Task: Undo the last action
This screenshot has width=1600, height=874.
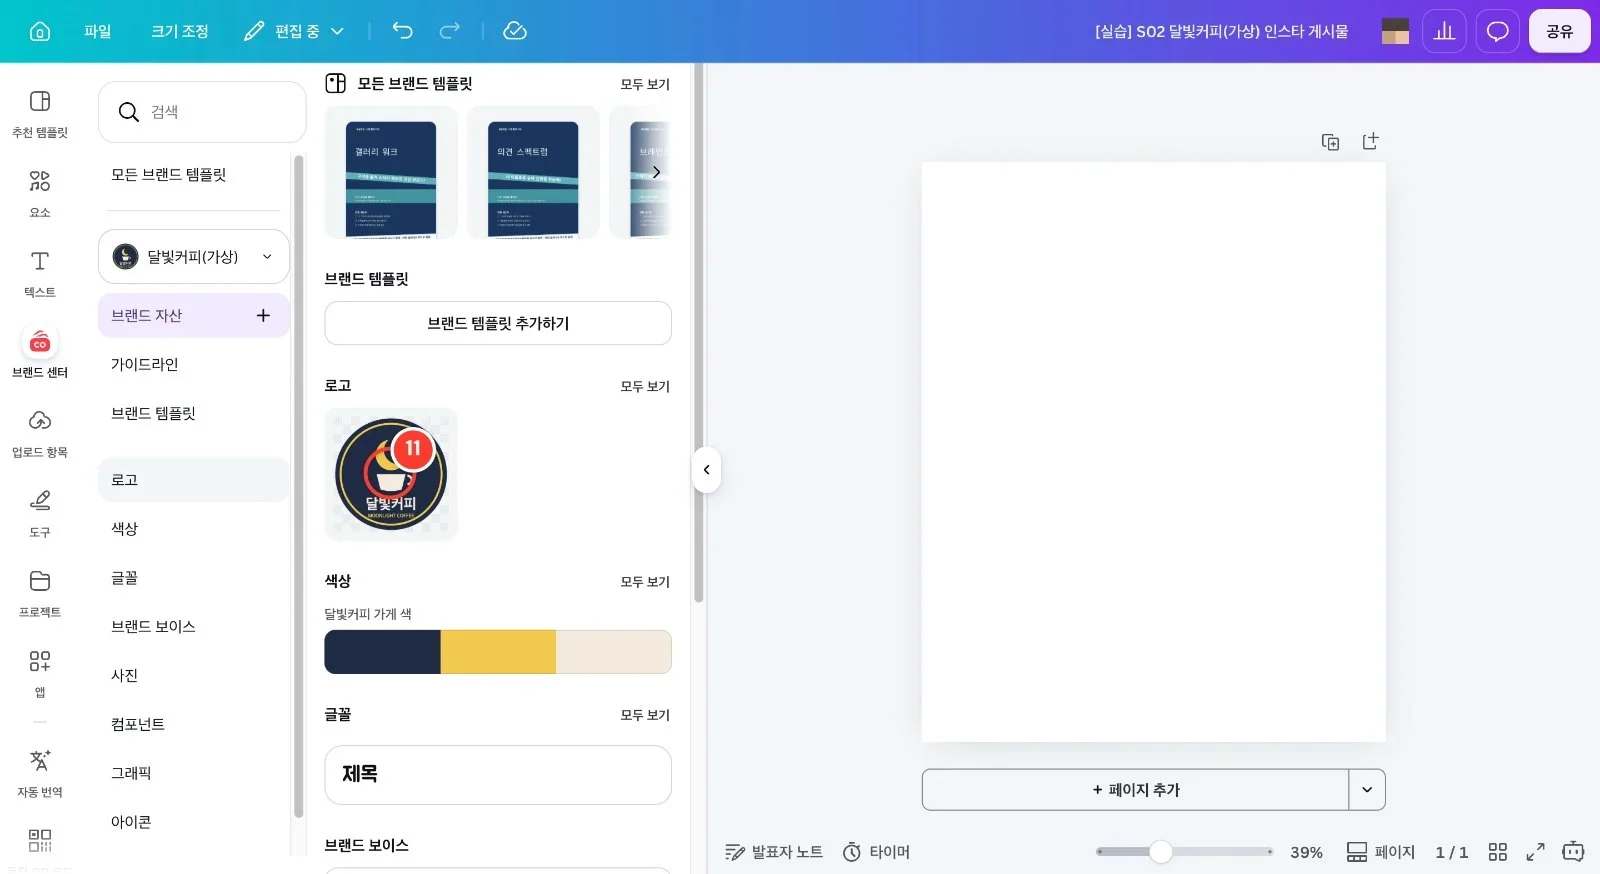Action: point(402,31)
